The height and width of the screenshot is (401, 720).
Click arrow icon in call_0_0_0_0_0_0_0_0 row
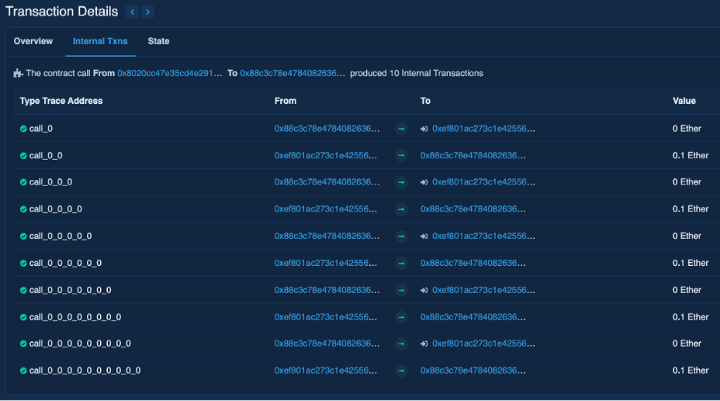coord(400,317)
